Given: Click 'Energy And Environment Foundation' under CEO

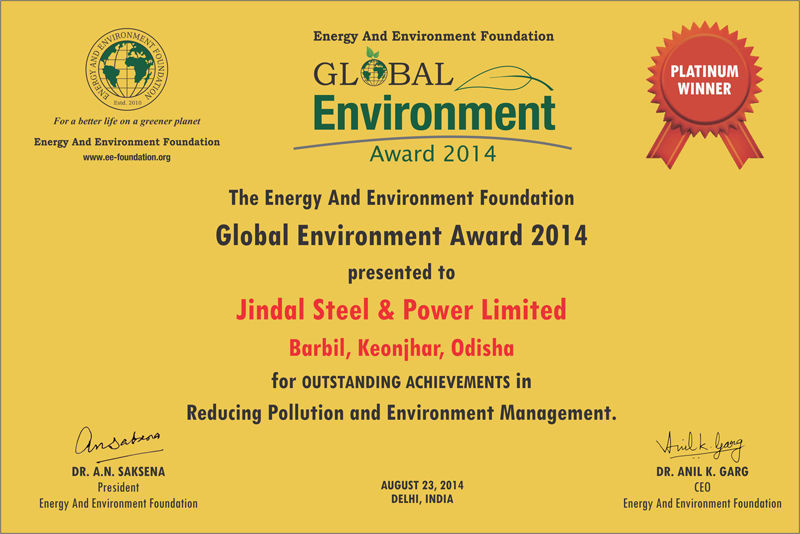Looking at the screenshot, I should pos(703,504).
